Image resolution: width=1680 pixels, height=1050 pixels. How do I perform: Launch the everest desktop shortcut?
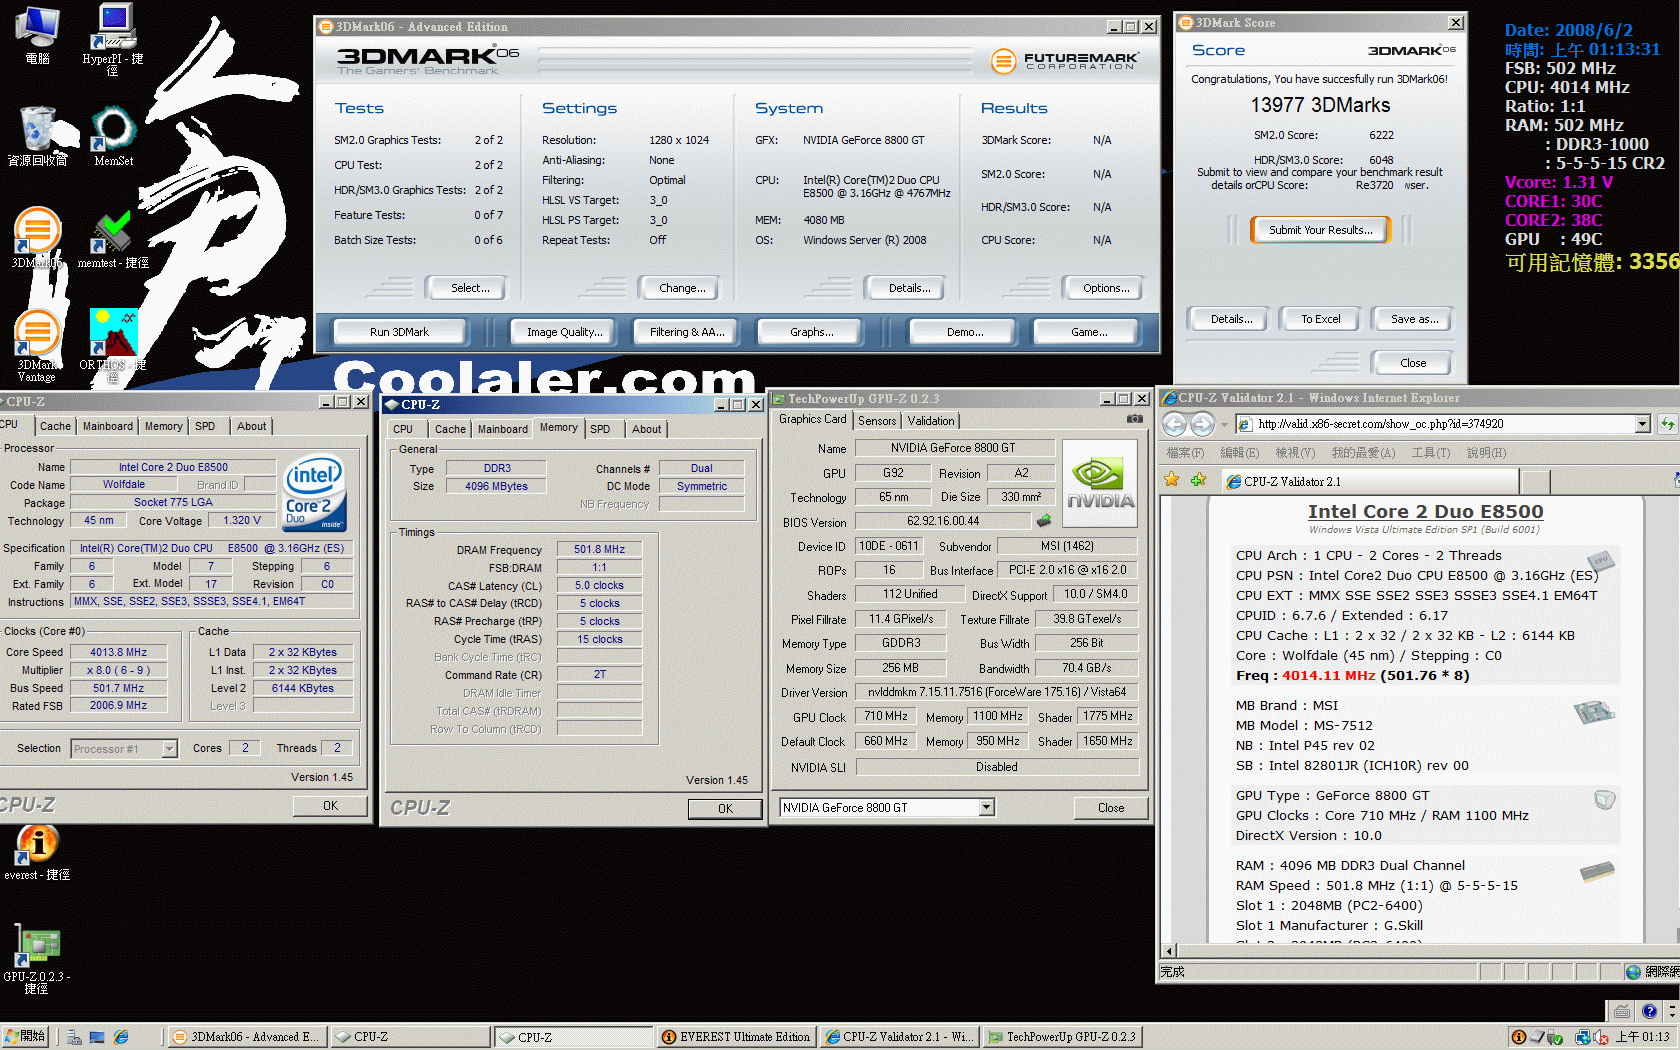point(37,852)
